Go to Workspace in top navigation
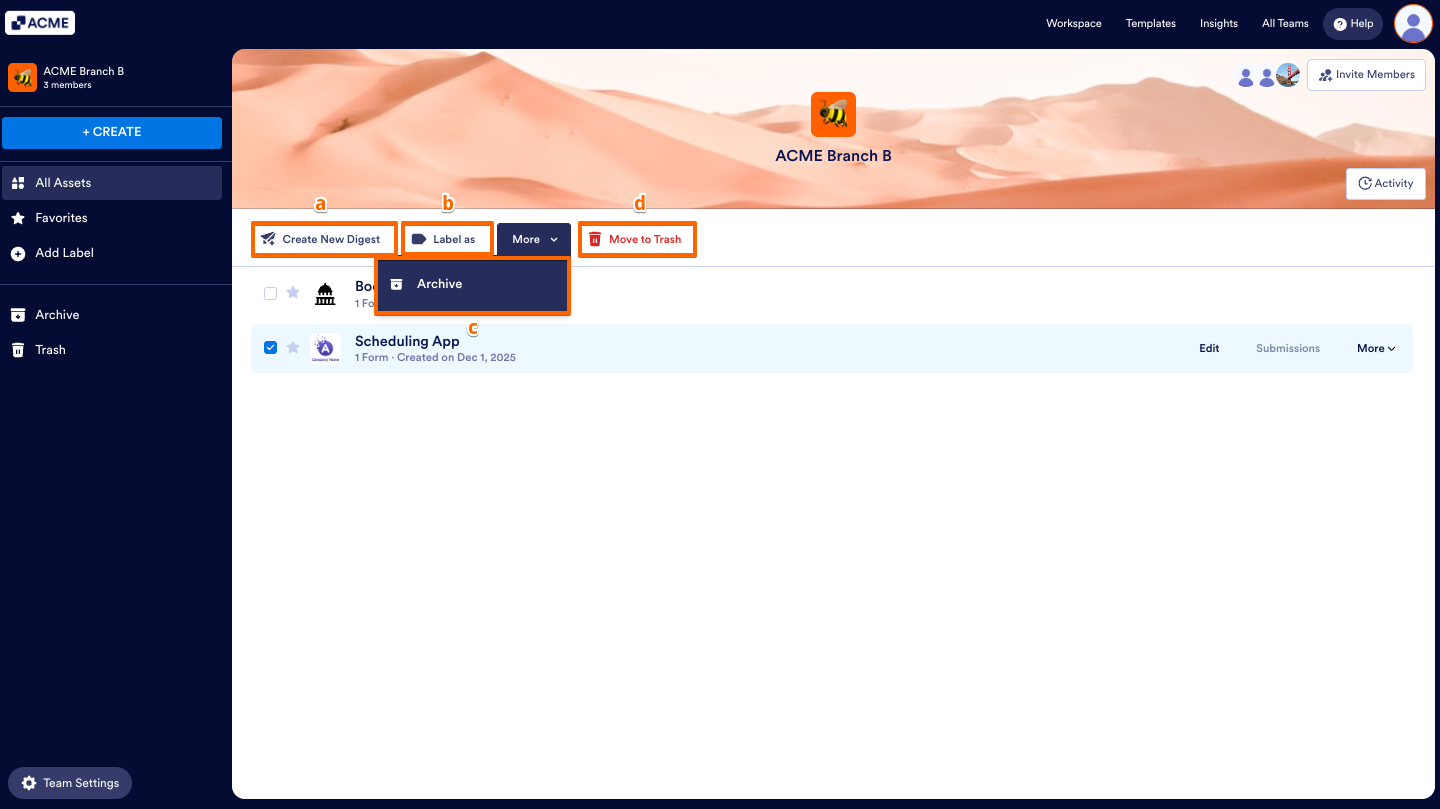This screenshot has width=1440, height=809. pyautogui.click(x=1074, y=23)
